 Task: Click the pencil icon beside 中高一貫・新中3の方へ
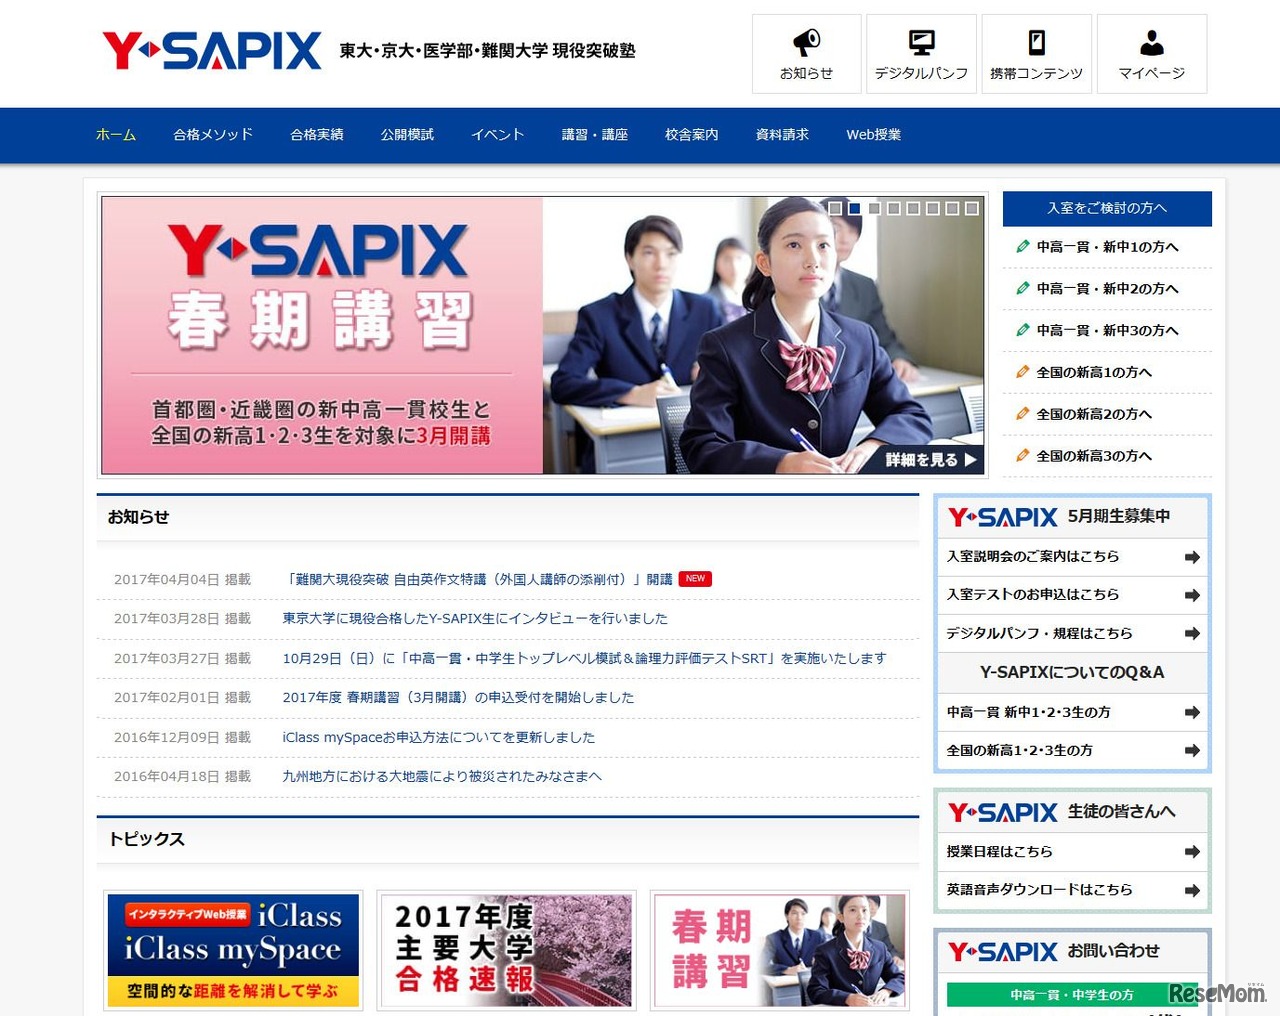coord(1022,330)
